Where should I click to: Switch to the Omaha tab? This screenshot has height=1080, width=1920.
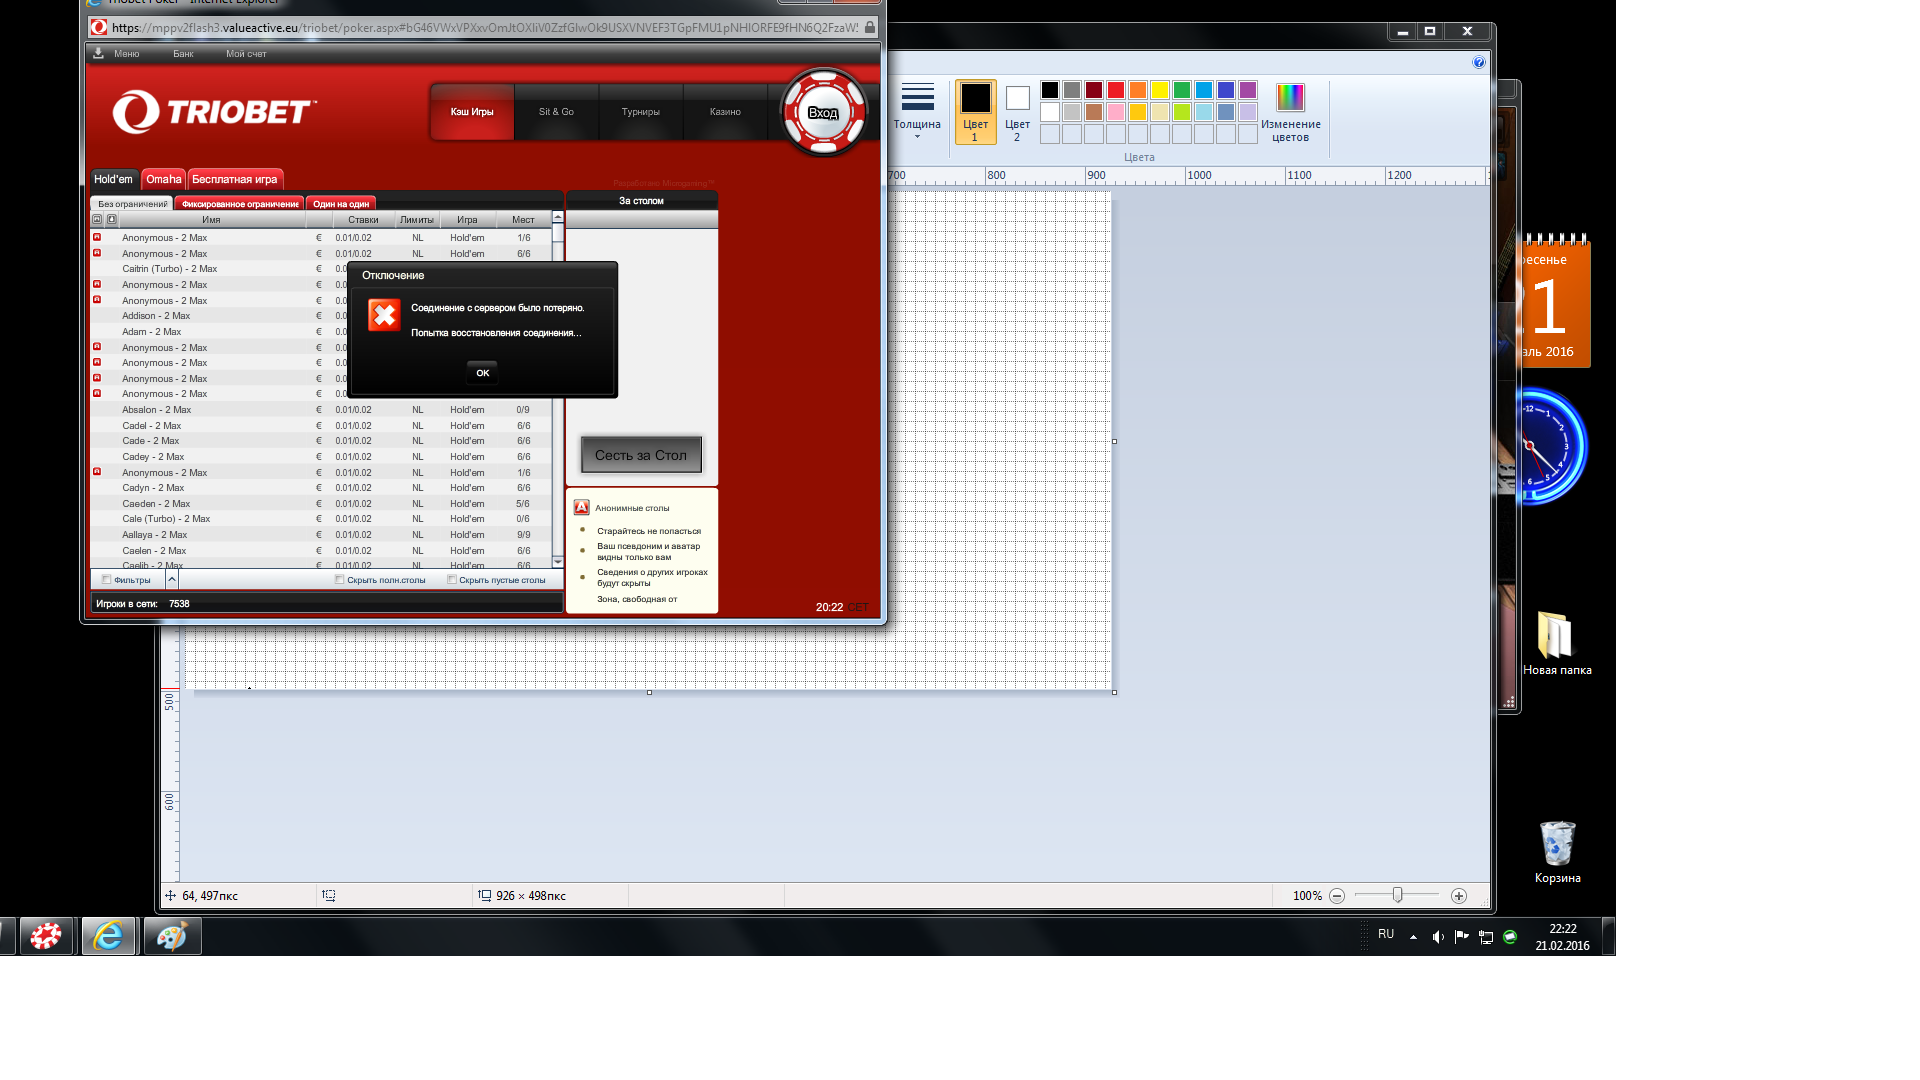(x=164, y=179)
